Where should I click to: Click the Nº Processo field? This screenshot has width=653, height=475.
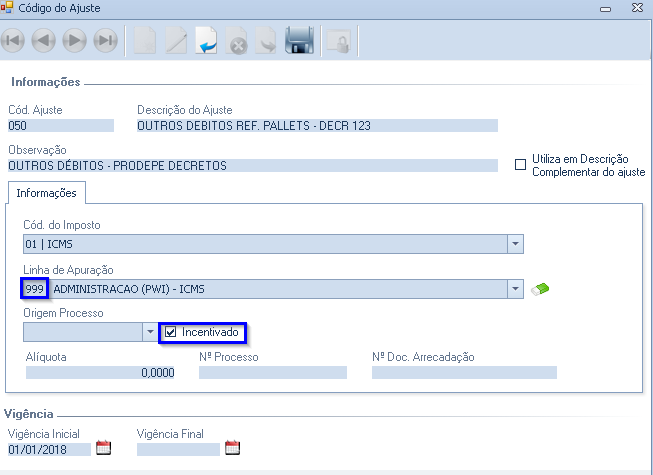tap(273, 373)
